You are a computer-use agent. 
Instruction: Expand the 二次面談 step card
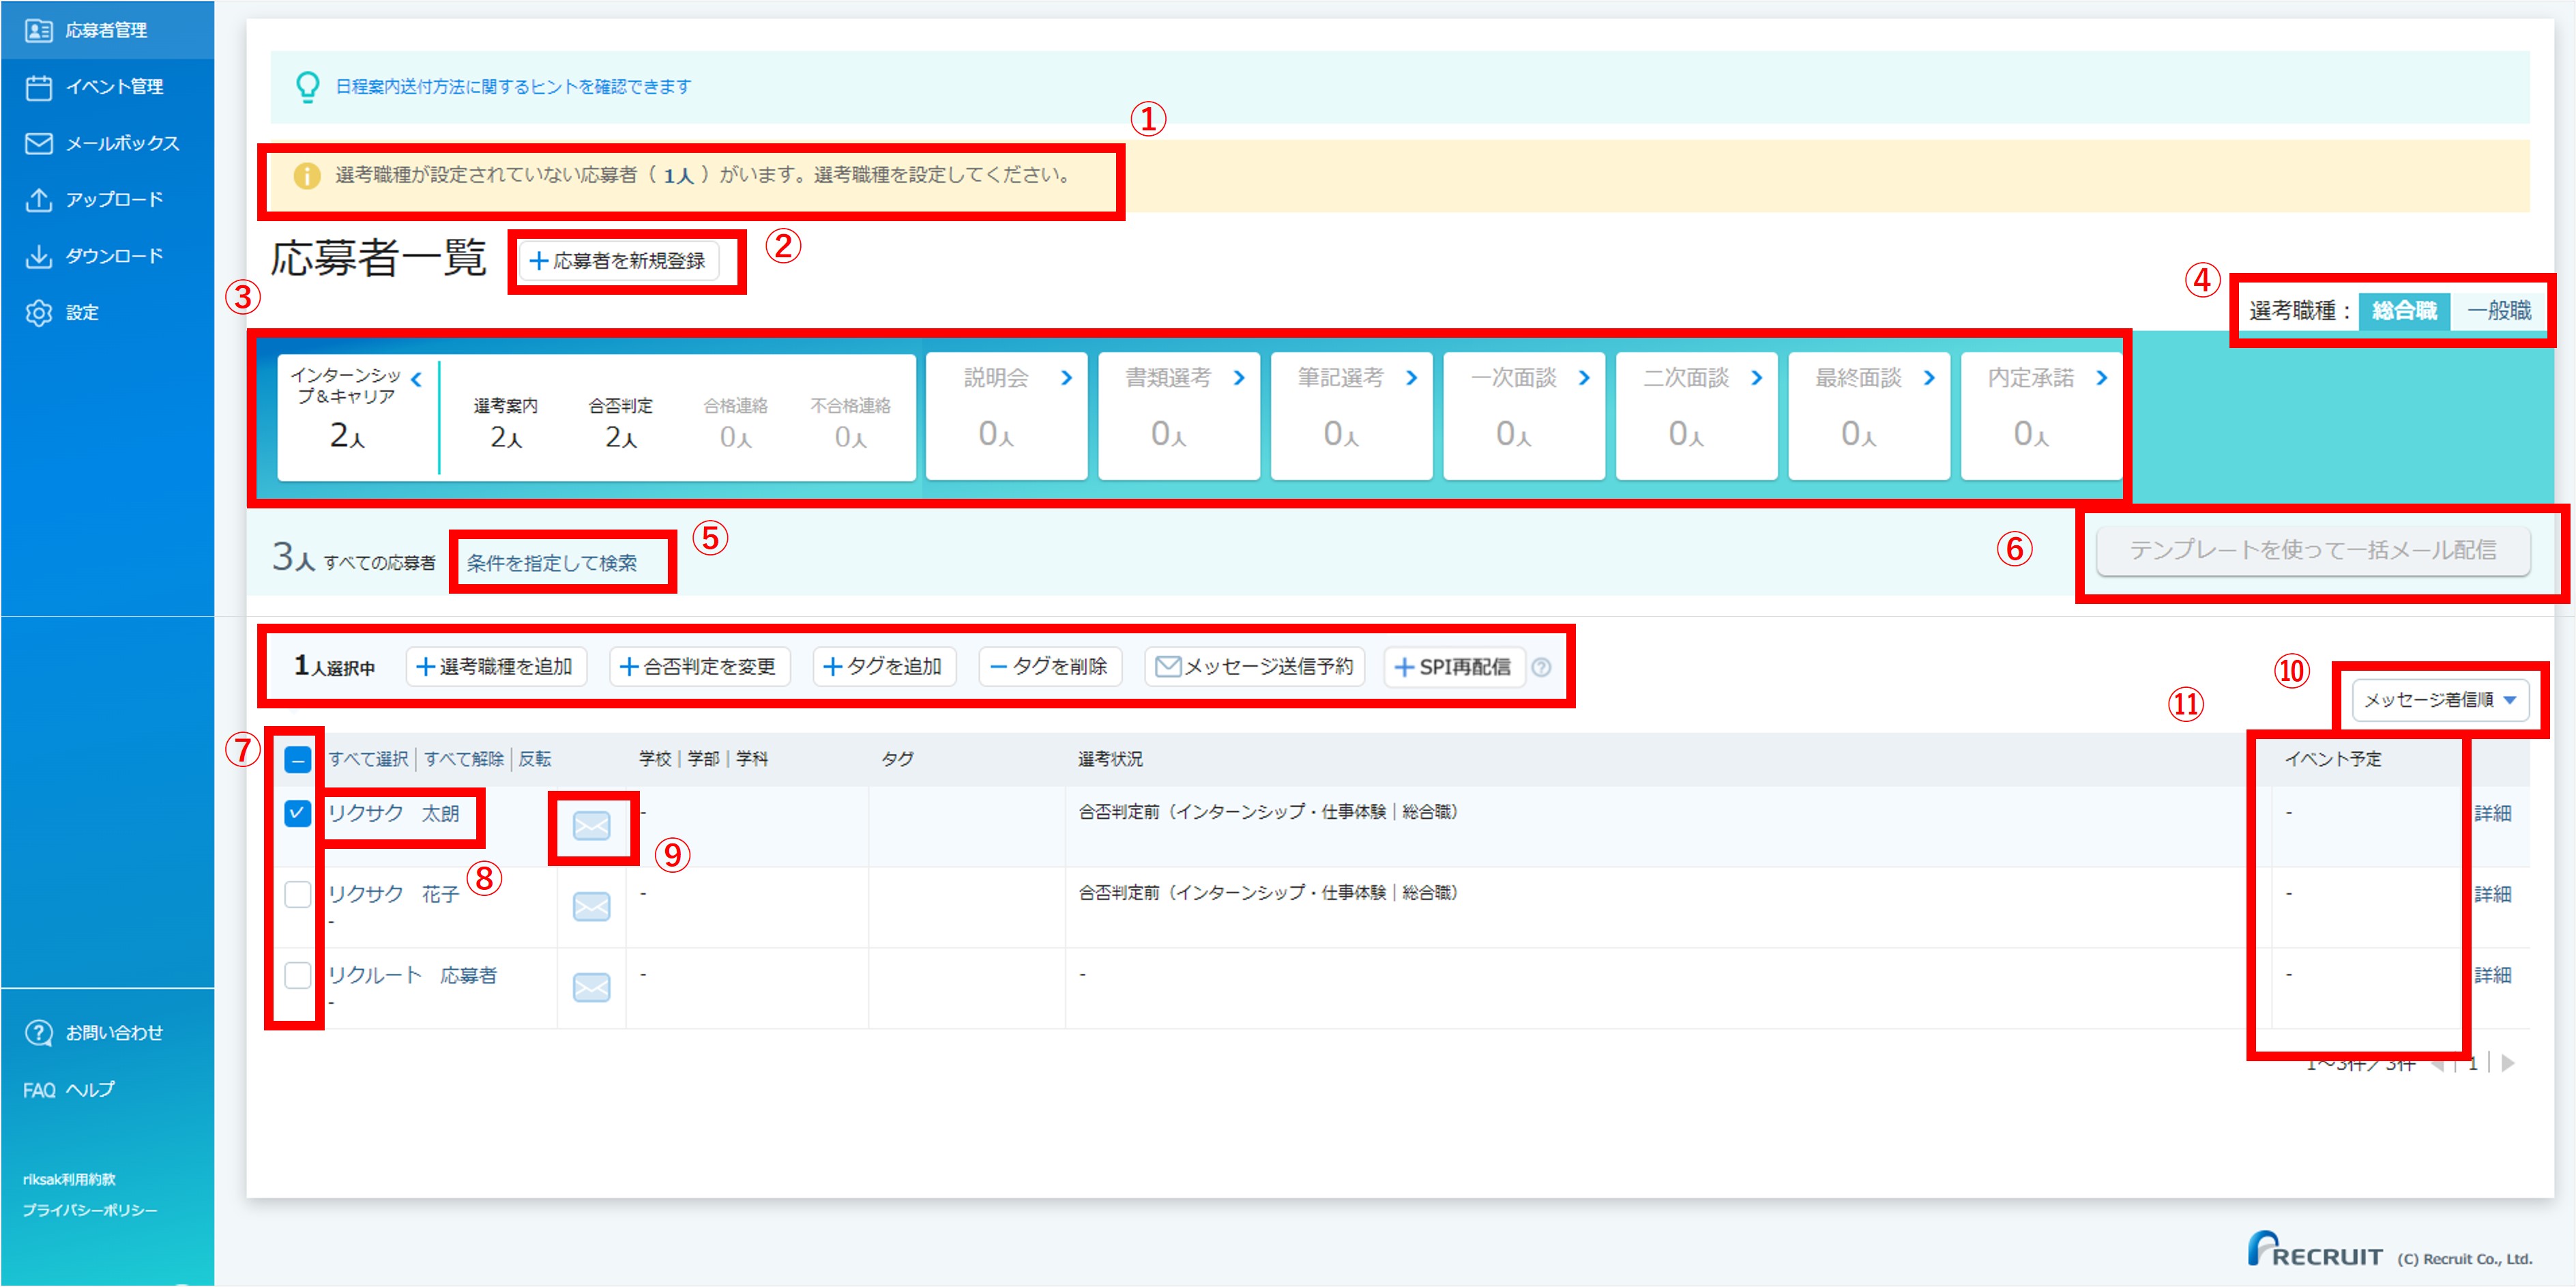pyautogui.click(x=1757, y=378)
